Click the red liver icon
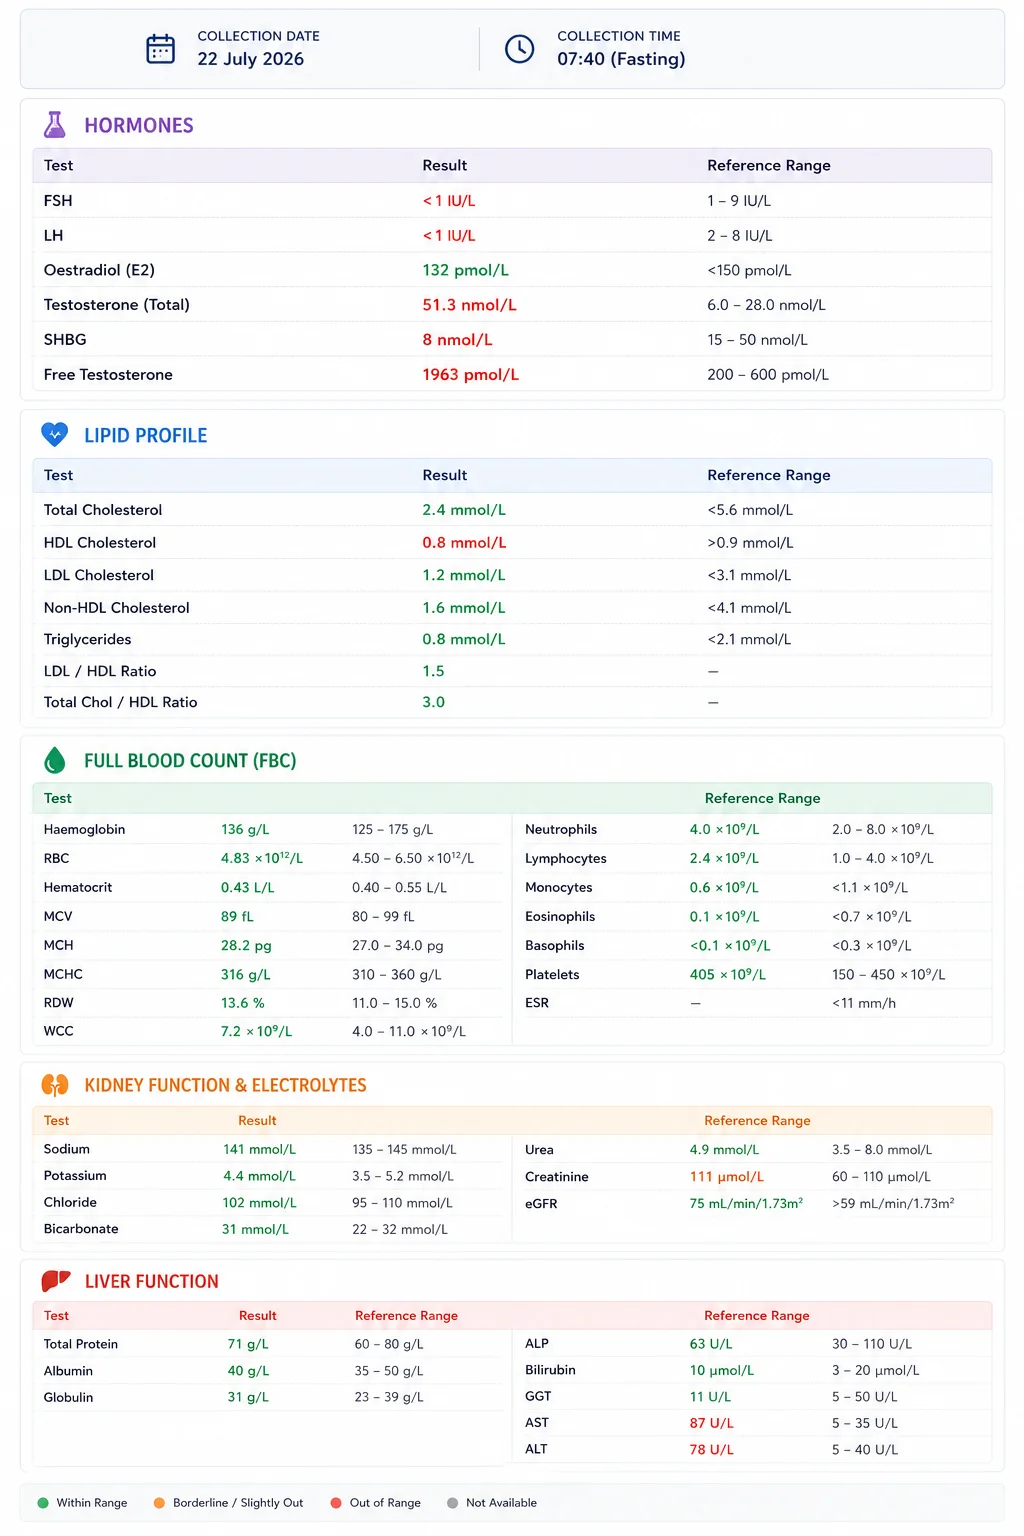Viewport: 1024px width, 1536px height. (56, 1281)
